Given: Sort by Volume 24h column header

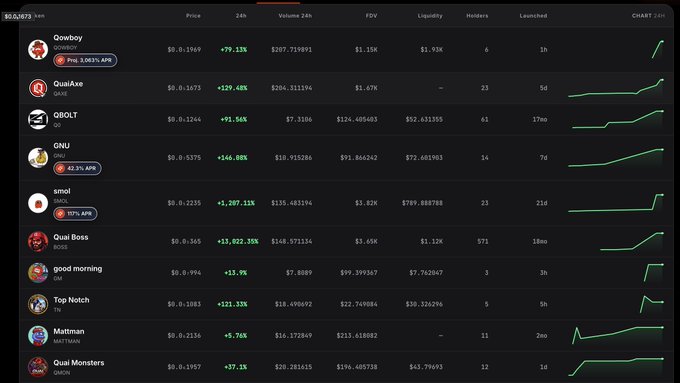Looking at the screenshot, I should (x=295, y=16).
